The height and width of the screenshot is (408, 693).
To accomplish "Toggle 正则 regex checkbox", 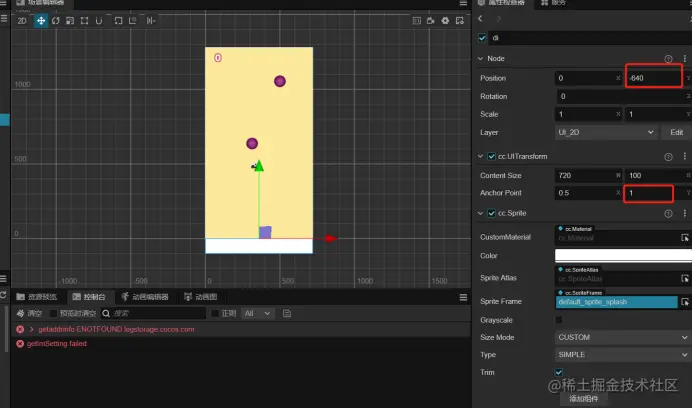I will (215, 313).
